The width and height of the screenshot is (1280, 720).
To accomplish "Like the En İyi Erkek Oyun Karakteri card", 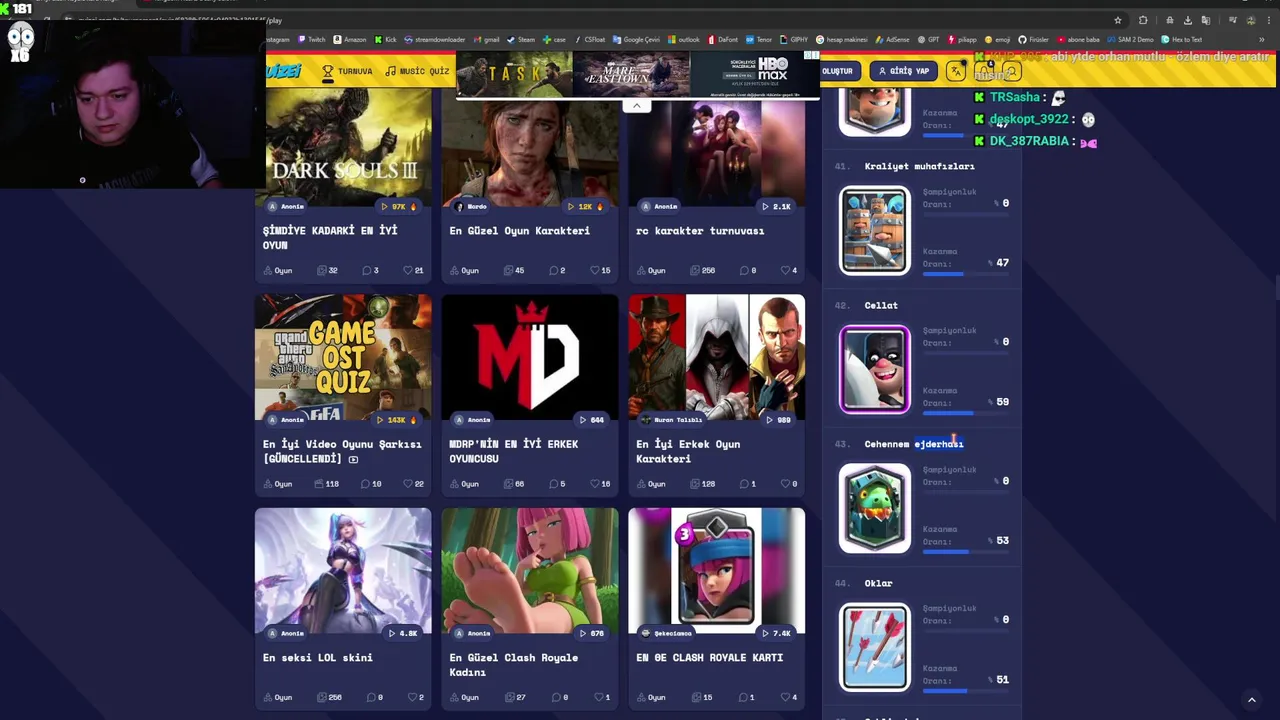I will (785, 484).
